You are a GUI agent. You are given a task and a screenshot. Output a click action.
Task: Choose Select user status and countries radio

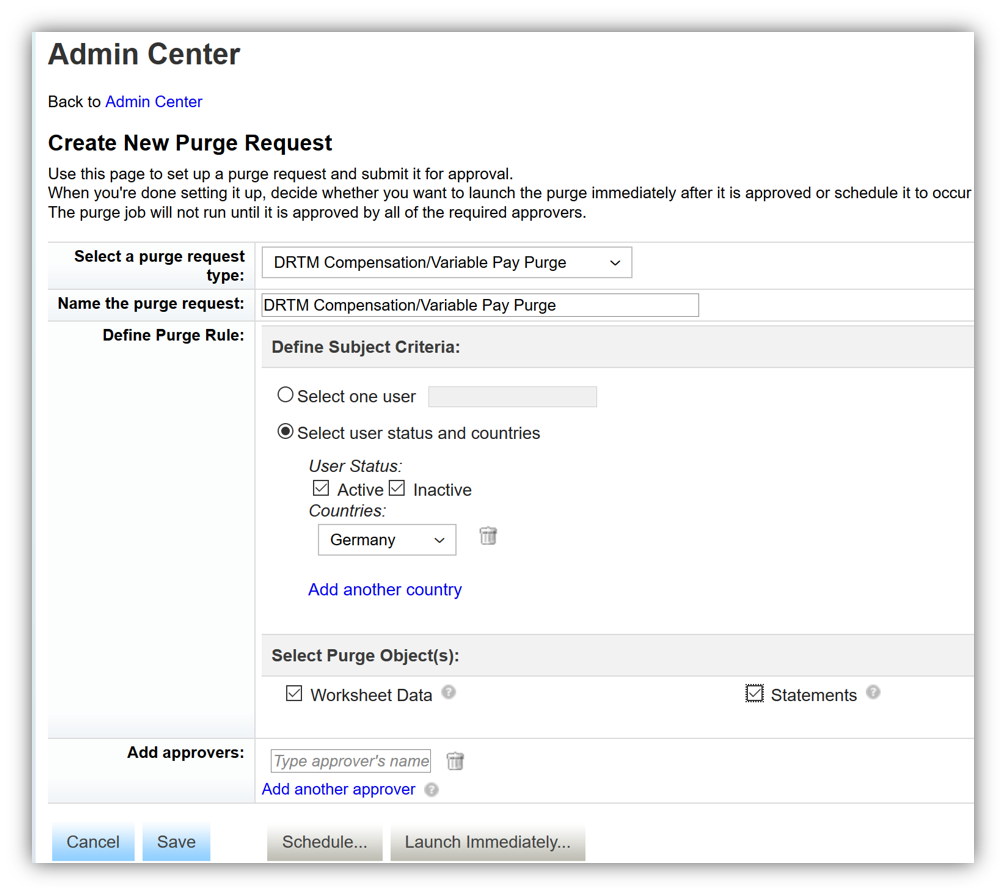(x=285, y=431)
